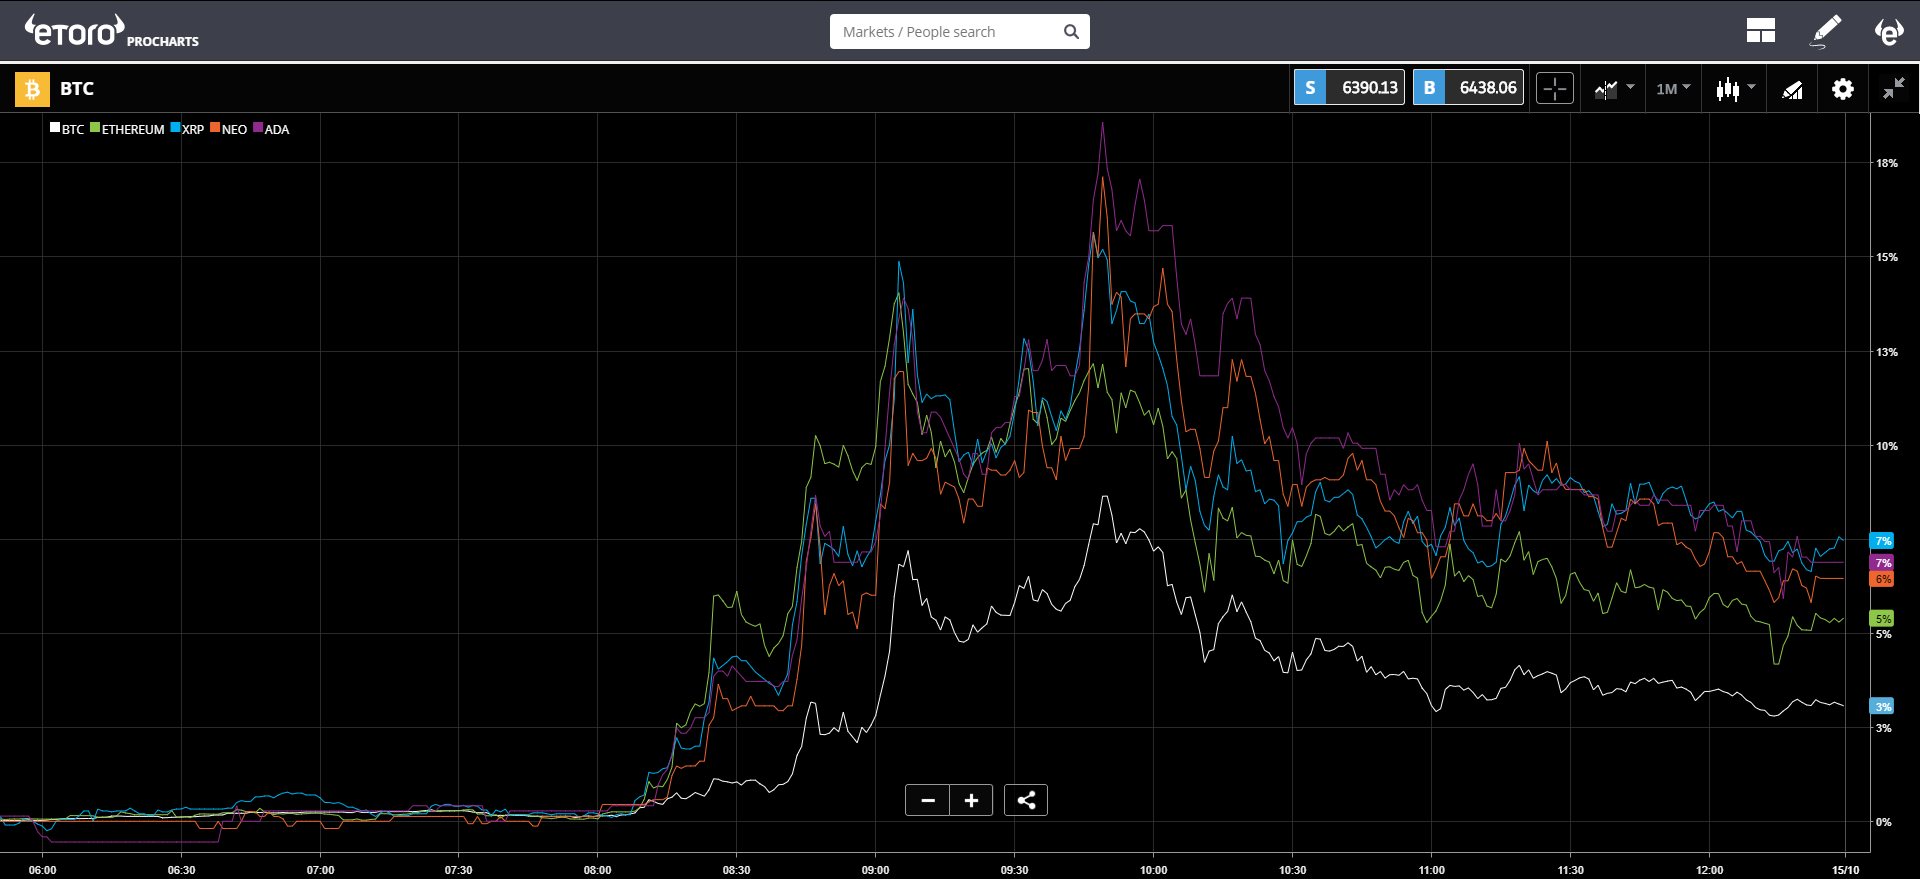Click the Markets / People search field
Image resolution: width=1920 pixels, height=879 pixels.
tap(959, 32)
